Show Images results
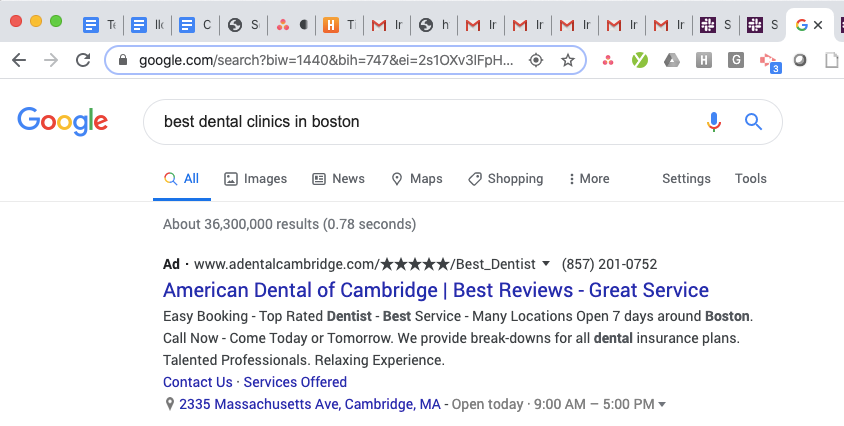The height and width of the screenshot is (426, 844). [x=256, y=179]
